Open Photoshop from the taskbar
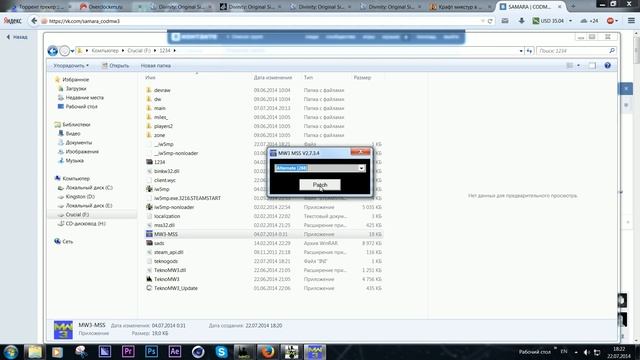Screen dimensions: 640x360 tap(151, 351)
